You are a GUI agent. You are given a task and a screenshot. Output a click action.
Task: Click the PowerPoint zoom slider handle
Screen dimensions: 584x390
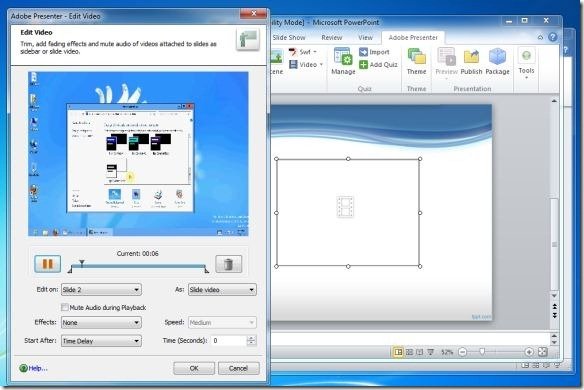click(482, 352)
